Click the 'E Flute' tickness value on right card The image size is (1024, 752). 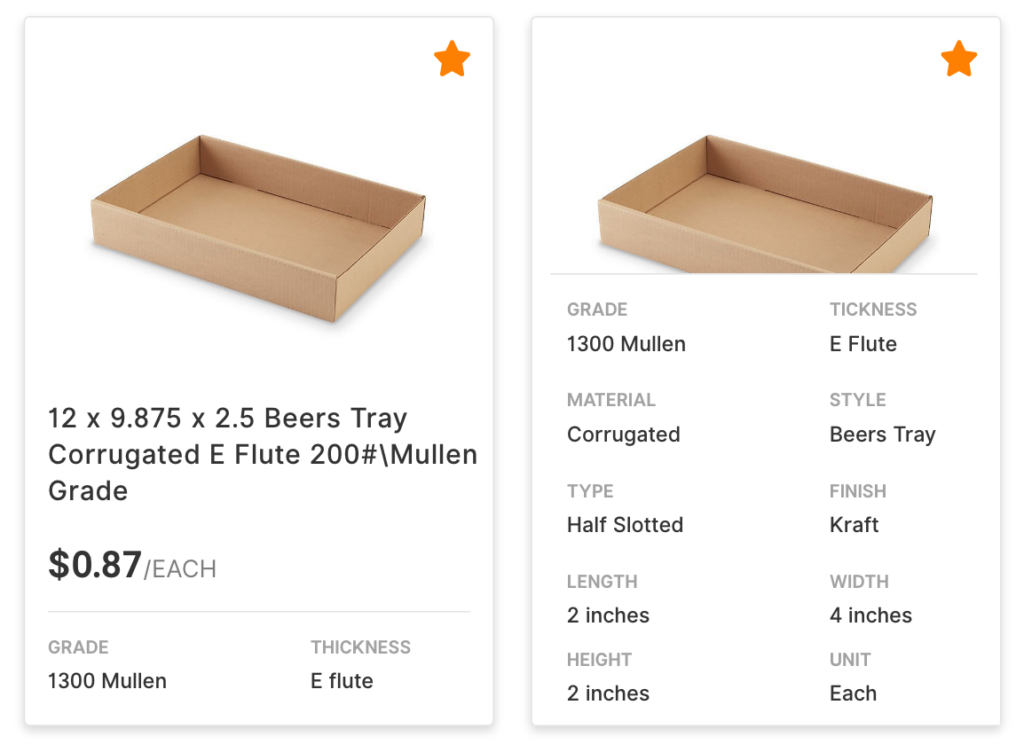pyautogui.click(x=863, y=344)
